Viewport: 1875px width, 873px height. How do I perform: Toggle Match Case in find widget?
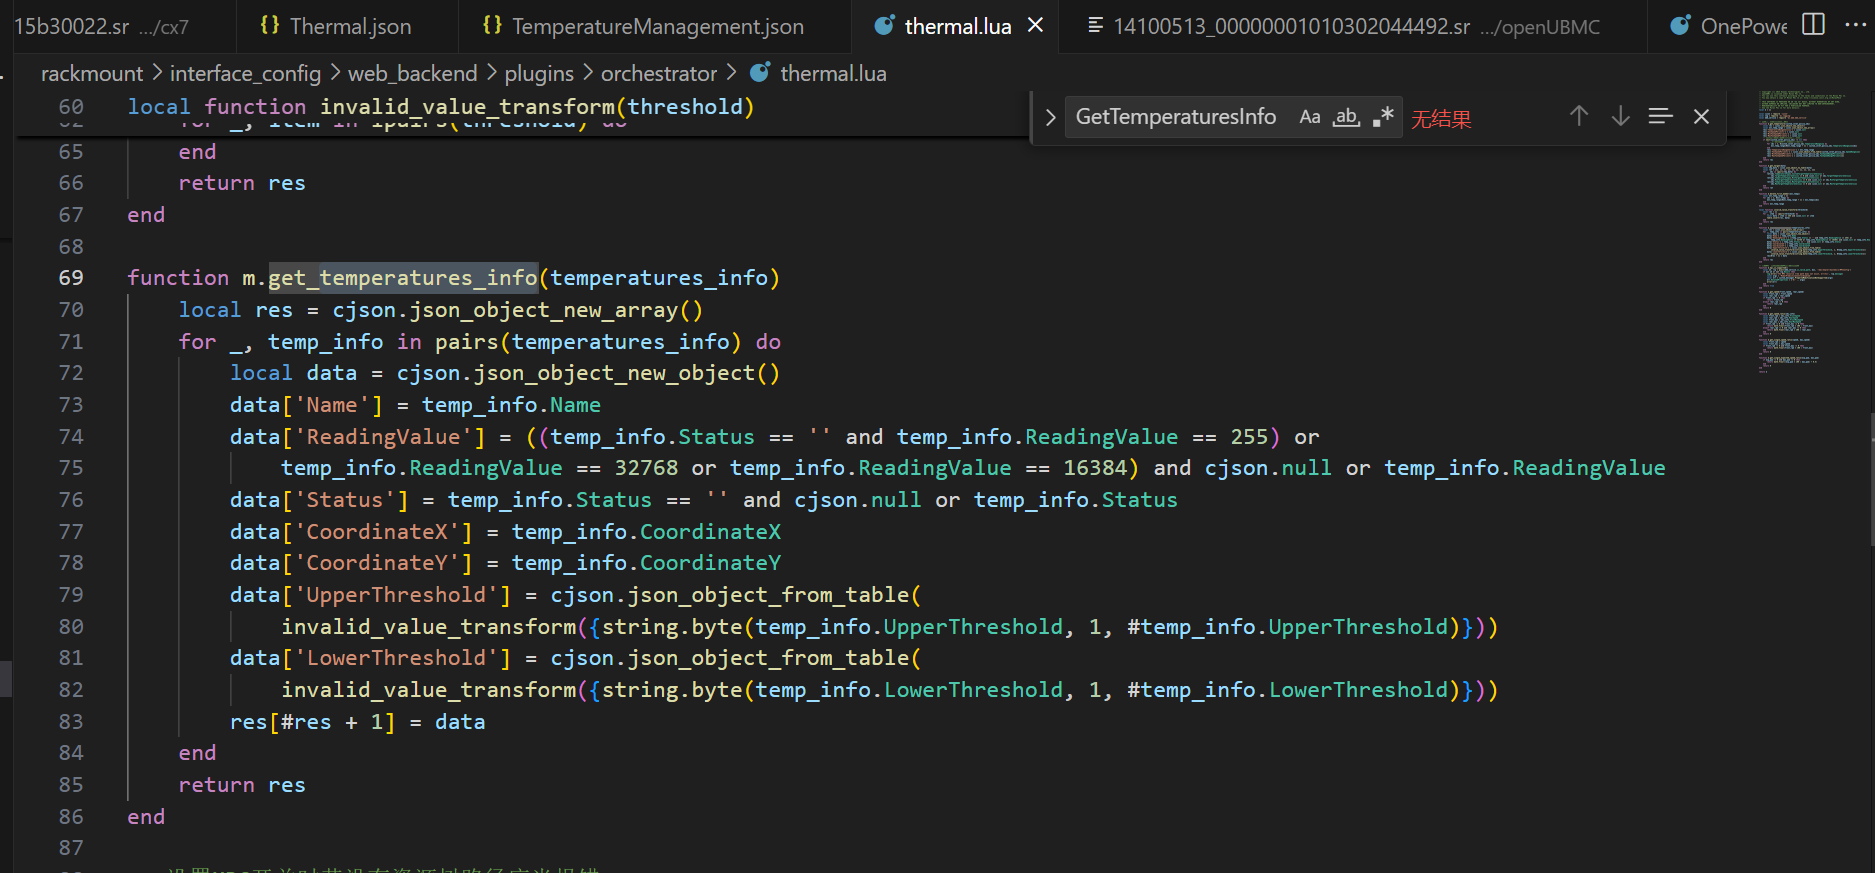point(1309,117)
